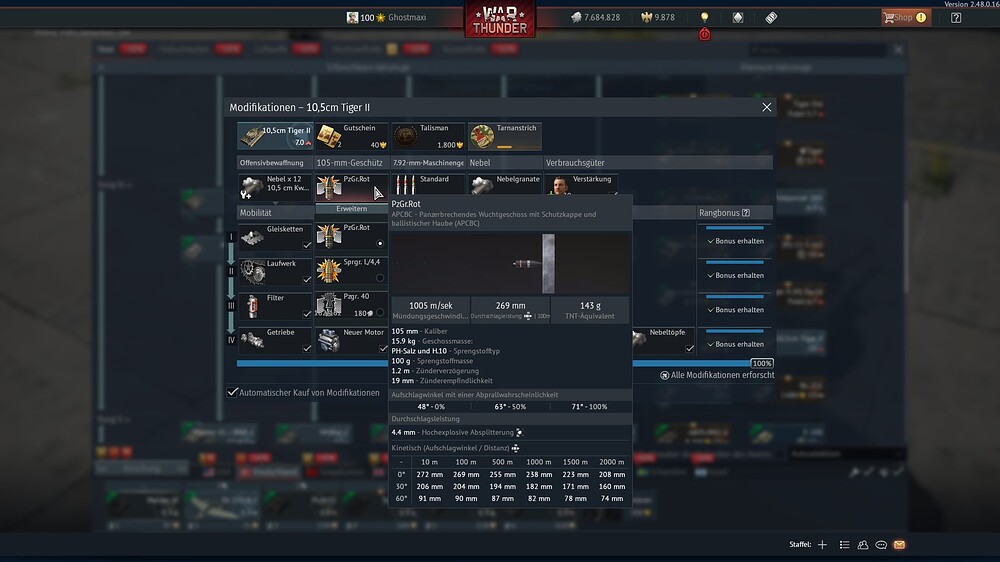Image resolution: width=1000 pixels, height=562 pixels.
Task: Open the Golden Eagles balance 9.878
Action: click(x=658, y=17)
